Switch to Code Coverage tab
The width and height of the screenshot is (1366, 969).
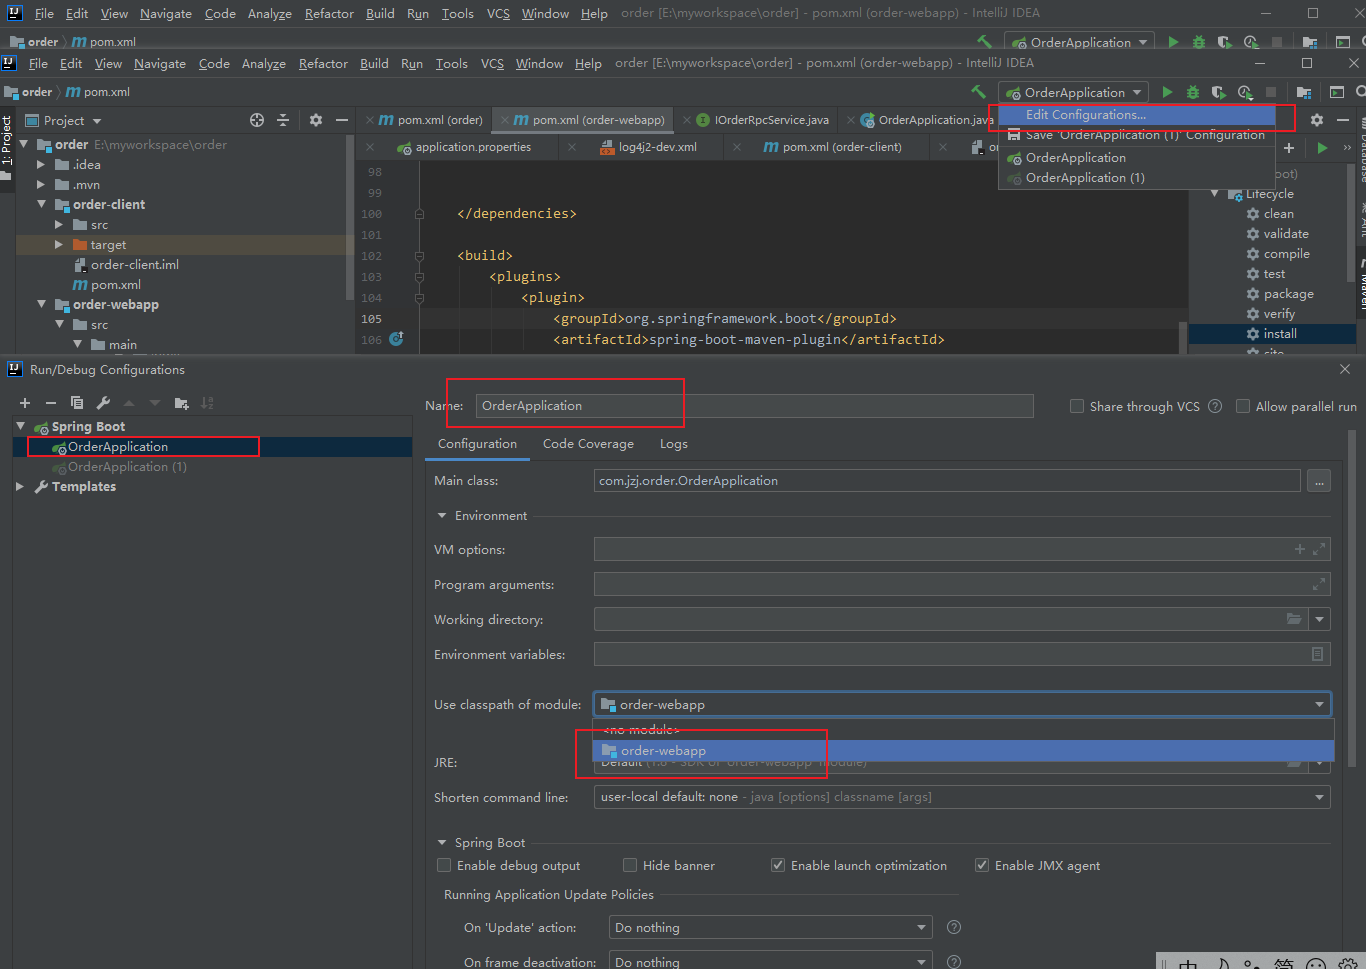pyautogui.click(x=588, y=443)
